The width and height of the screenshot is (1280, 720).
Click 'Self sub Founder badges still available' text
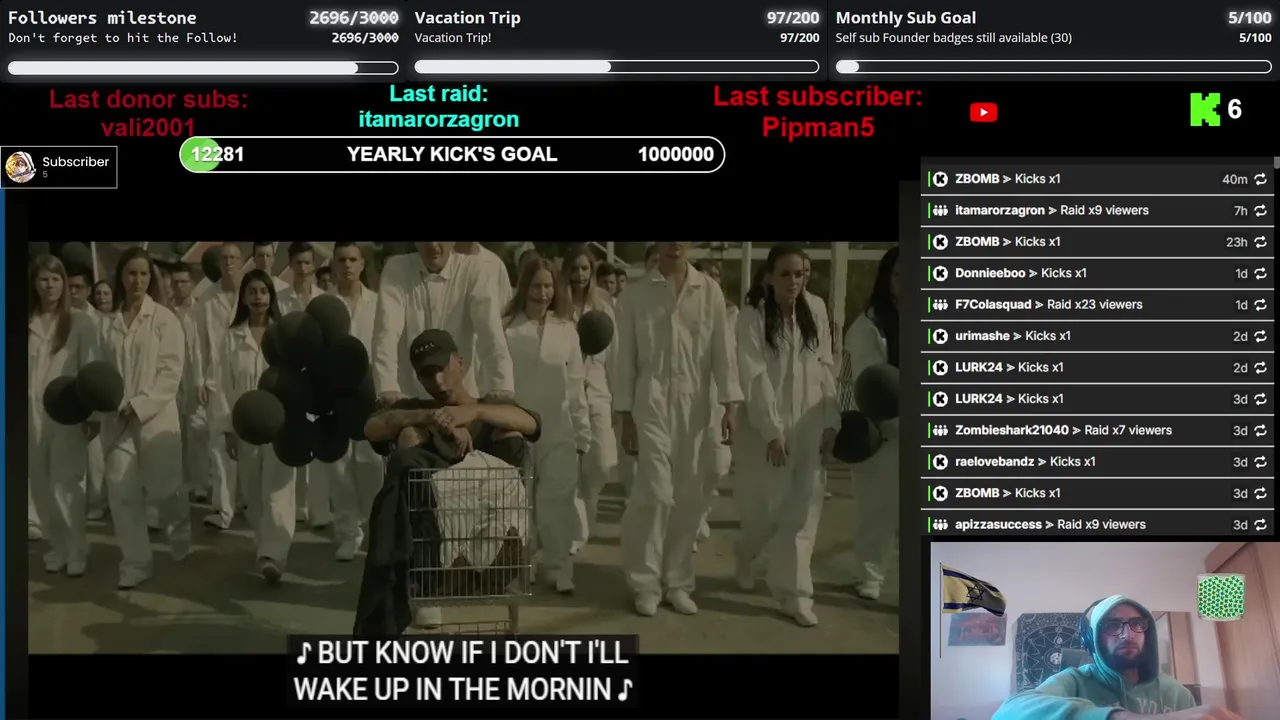point(954,38)
